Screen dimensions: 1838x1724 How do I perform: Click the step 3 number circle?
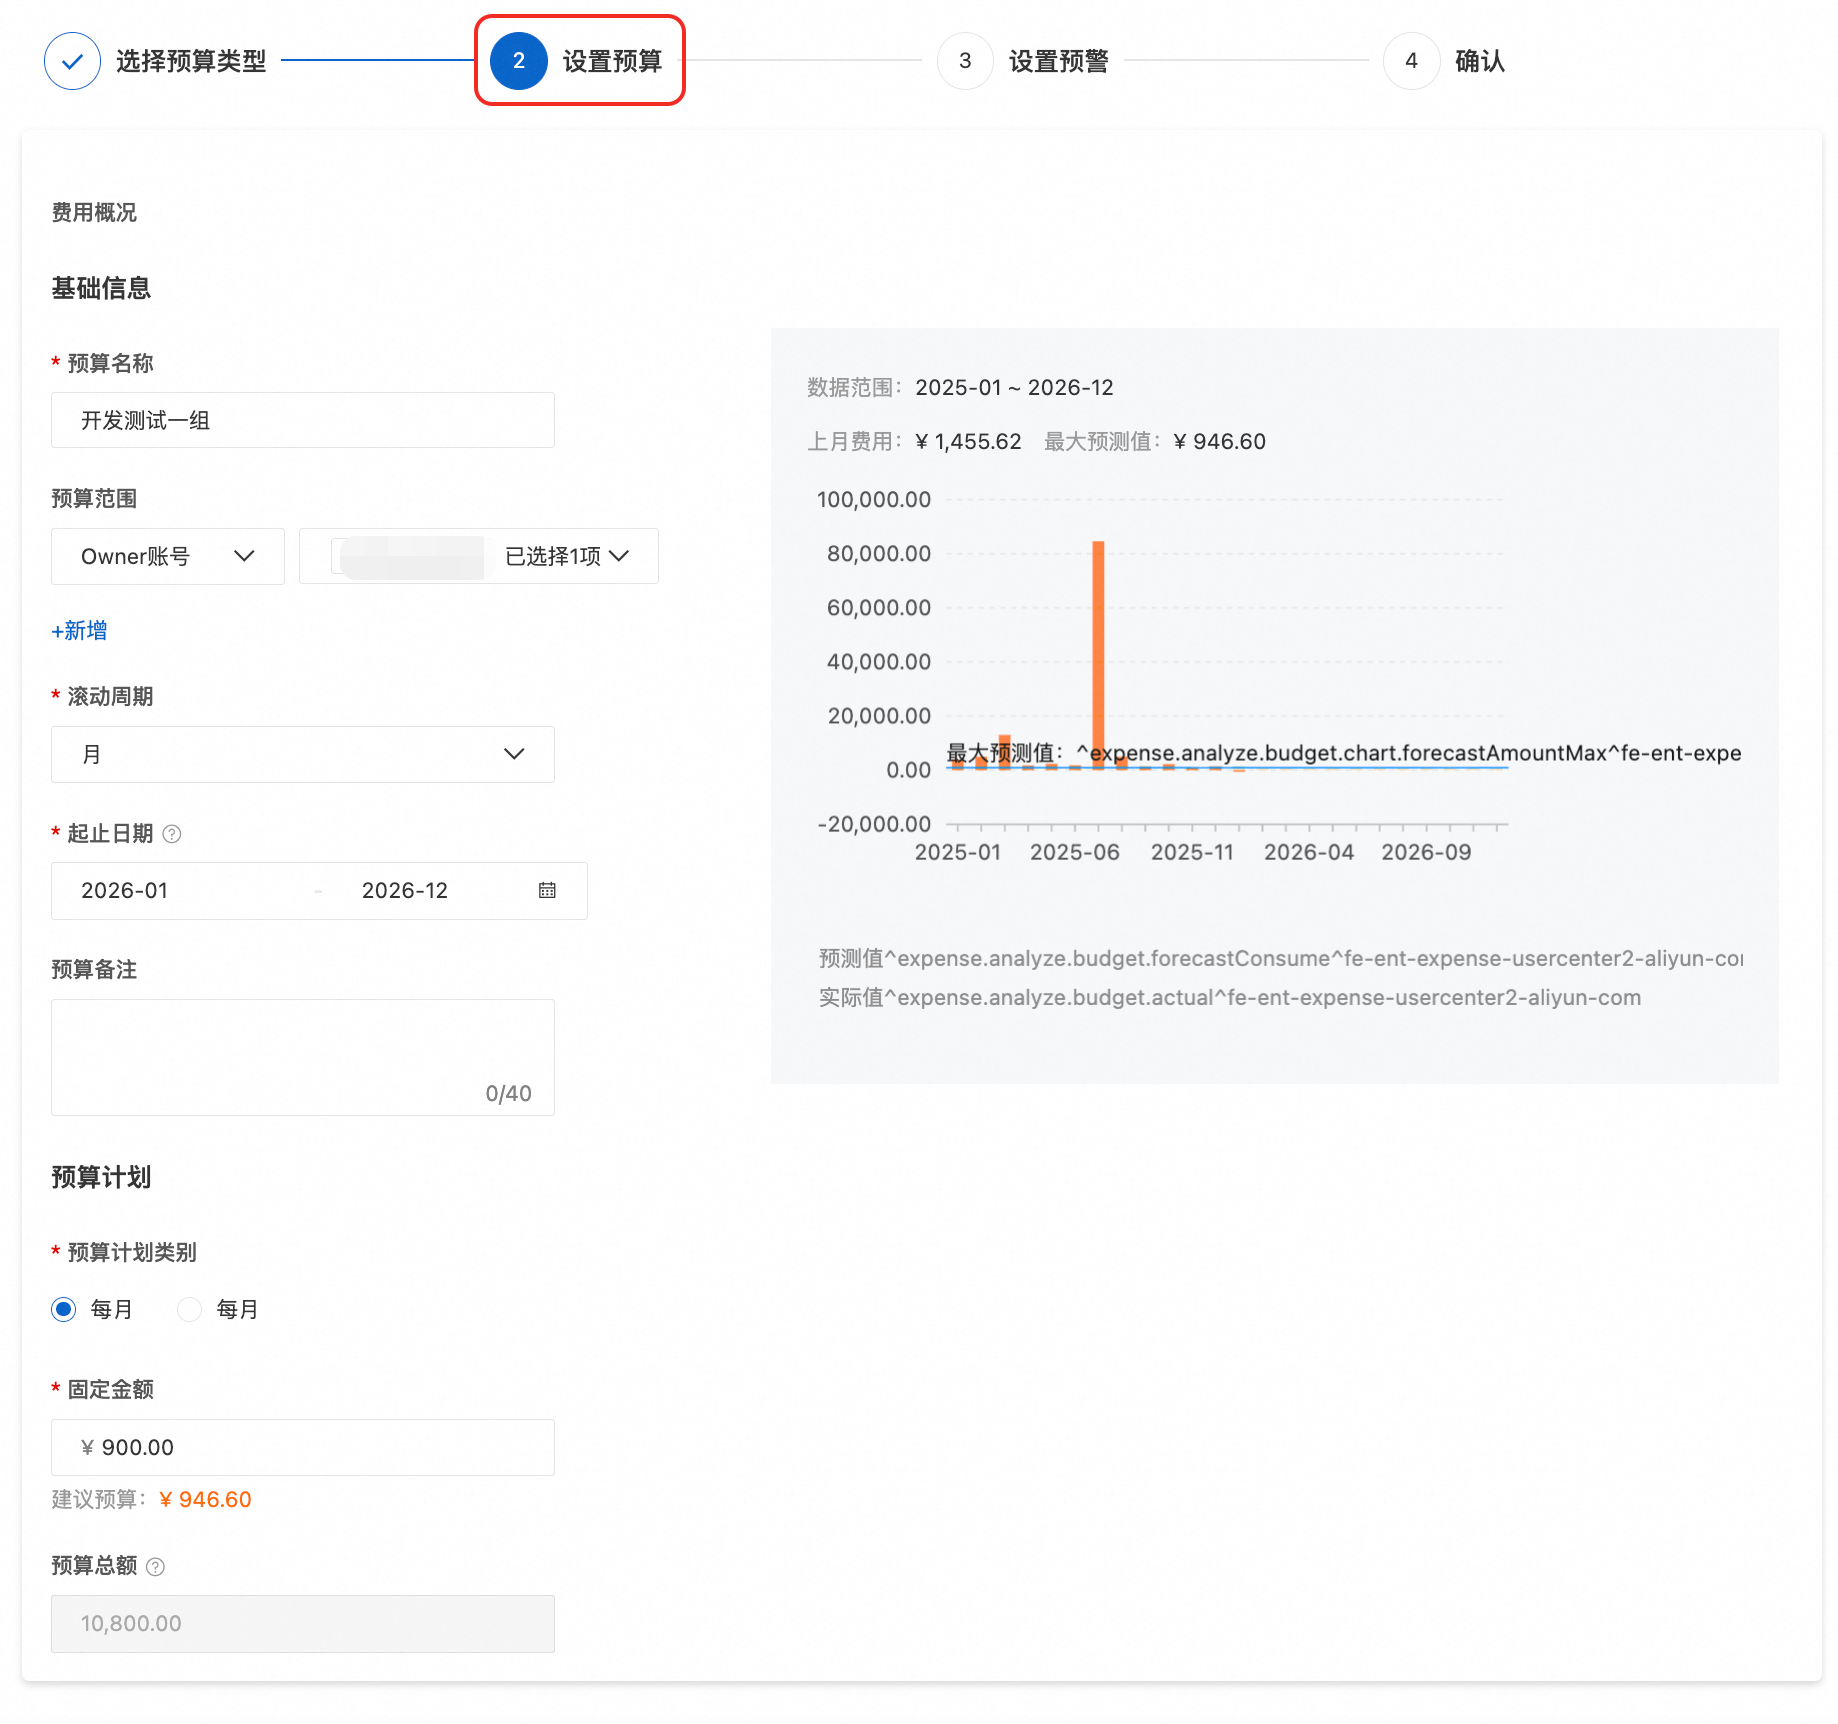(x=965, y=61)
